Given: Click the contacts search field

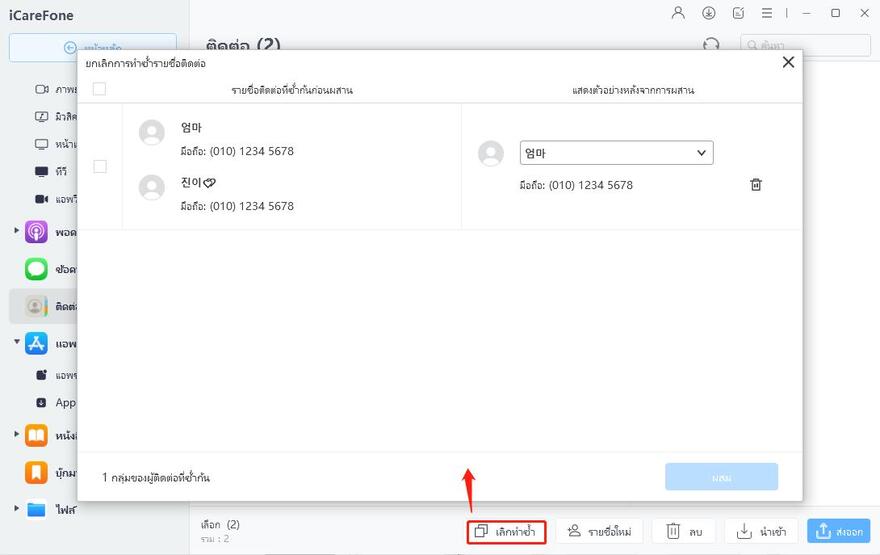Looking at the screenshot, I should point(805,45).
